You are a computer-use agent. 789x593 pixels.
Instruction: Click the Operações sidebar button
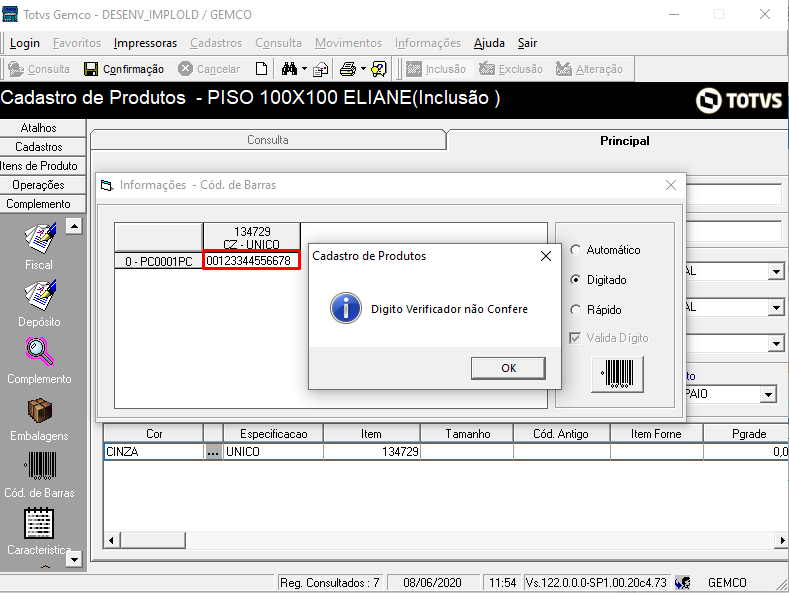tap(43, 185)
